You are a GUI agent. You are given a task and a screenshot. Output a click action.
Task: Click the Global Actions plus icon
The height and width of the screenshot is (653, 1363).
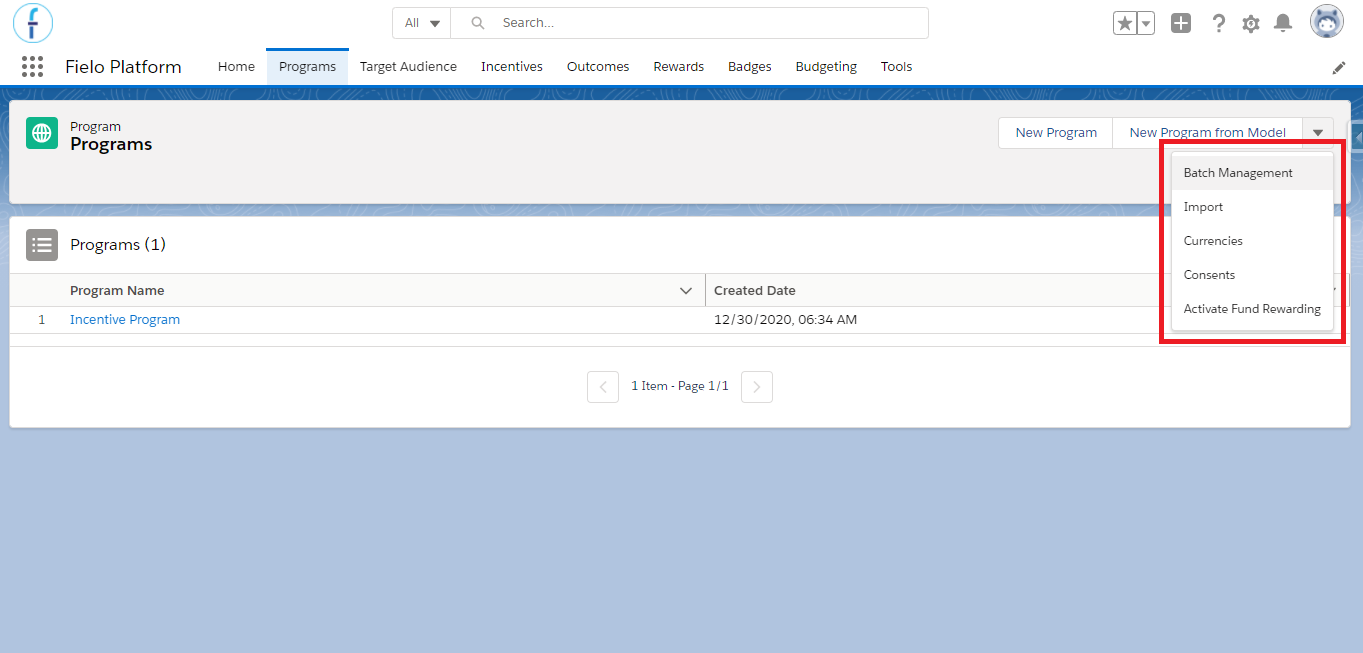[x=1181, y=23]
